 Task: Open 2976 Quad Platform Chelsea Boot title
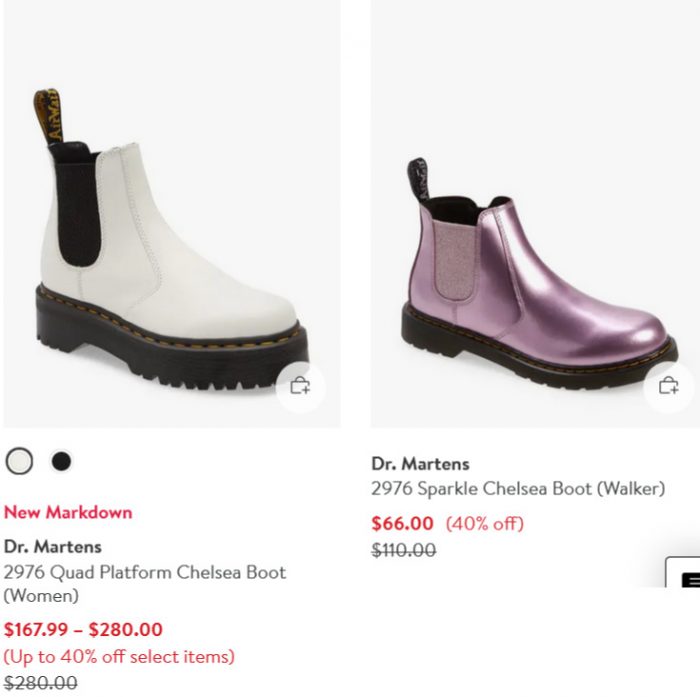click(x=145, y=584)
